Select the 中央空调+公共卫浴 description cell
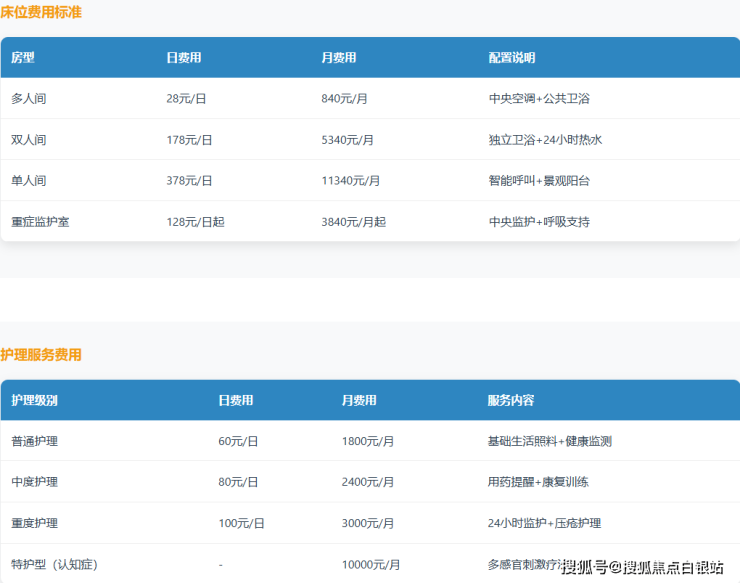Viewport: 740px width, 583px height. 539,99
